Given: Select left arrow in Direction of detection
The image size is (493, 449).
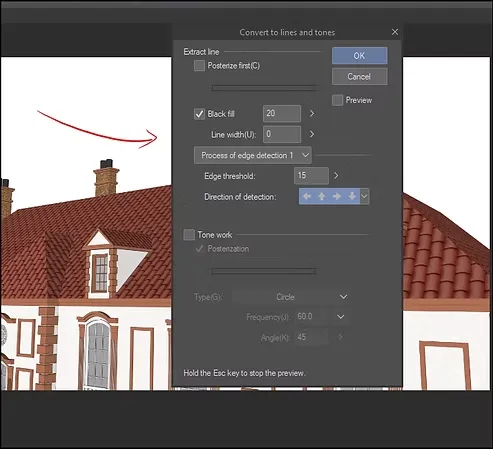Looking at the screenshot, I should [307, 196].
